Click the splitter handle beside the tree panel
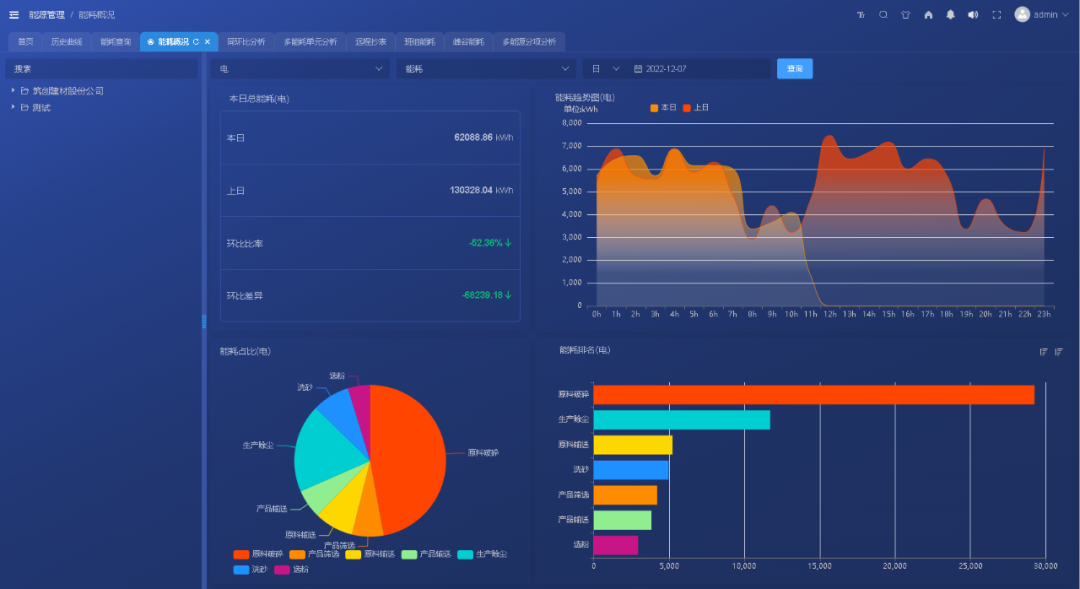The height and width of the screenshot is (589, 1080). point(204,321)
